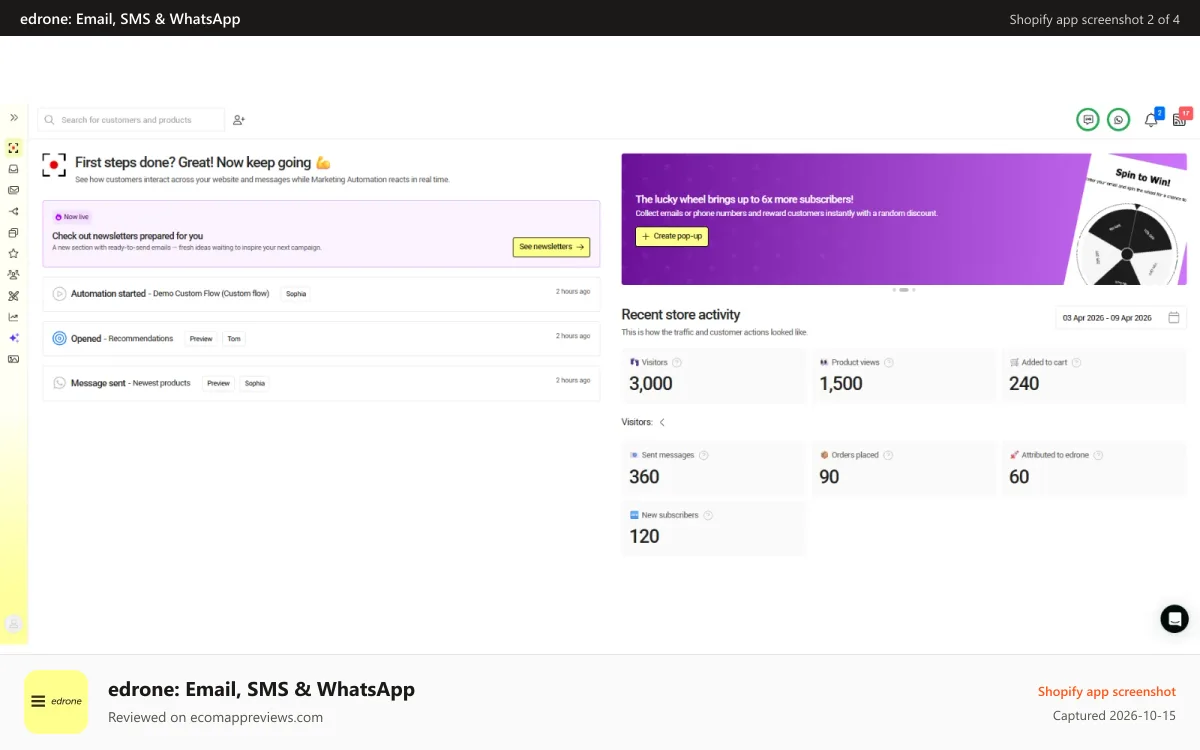Open the line chart analytics sidebar icon
This screenshot has height=750, width=1200.
pyautogui.click(x=13, y=317)
